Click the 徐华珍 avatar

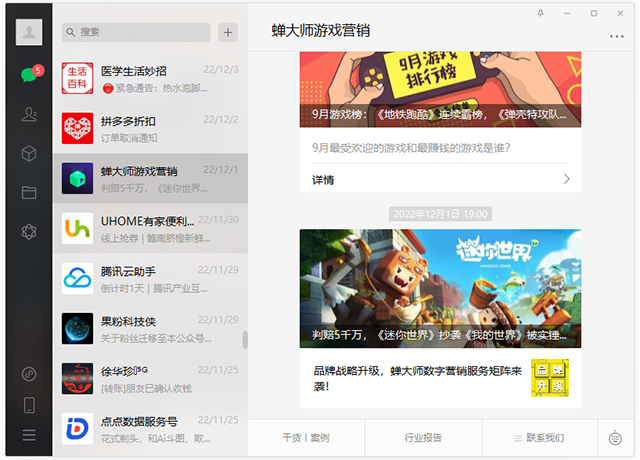(78, 379)
